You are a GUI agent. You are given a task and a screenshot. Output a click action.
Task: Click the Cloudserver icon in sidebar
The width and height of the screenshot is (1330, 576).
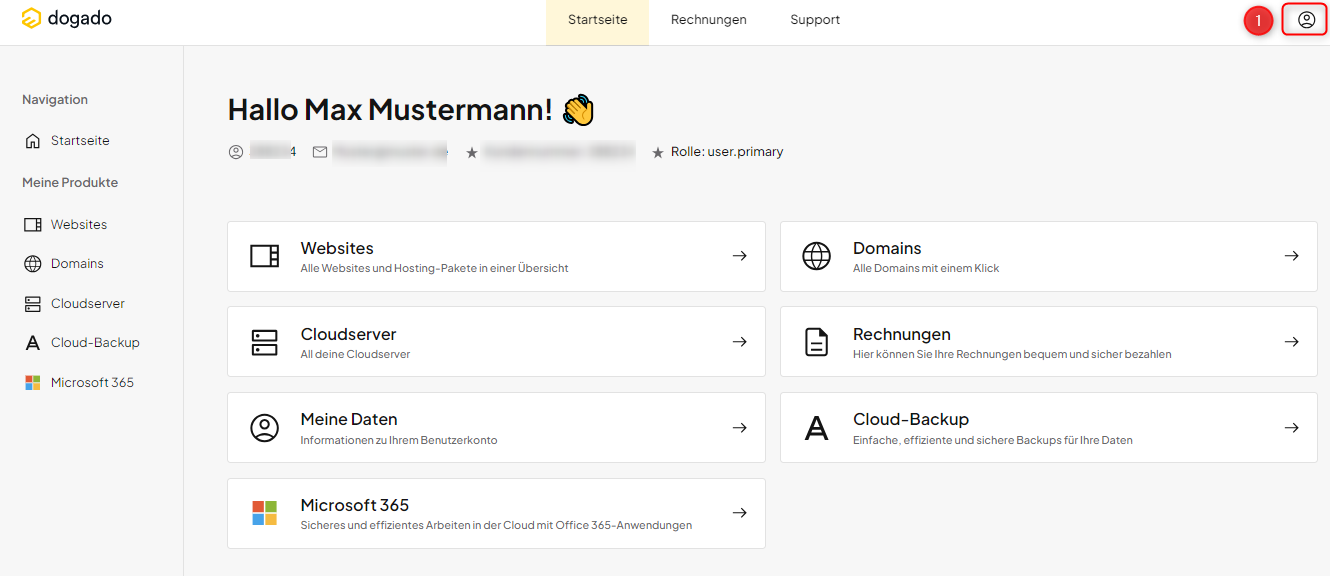33,304
